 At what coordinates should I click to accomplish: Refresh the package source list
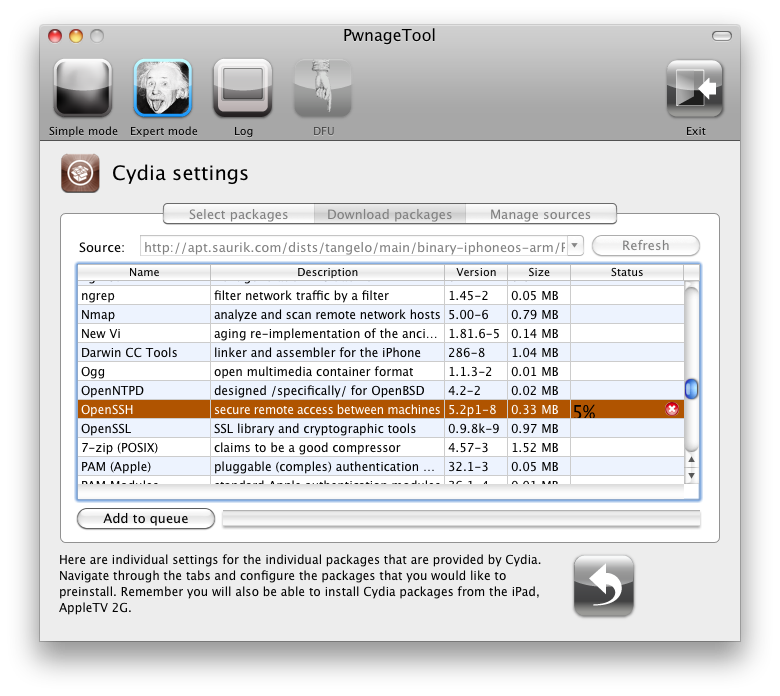point(645,246)
